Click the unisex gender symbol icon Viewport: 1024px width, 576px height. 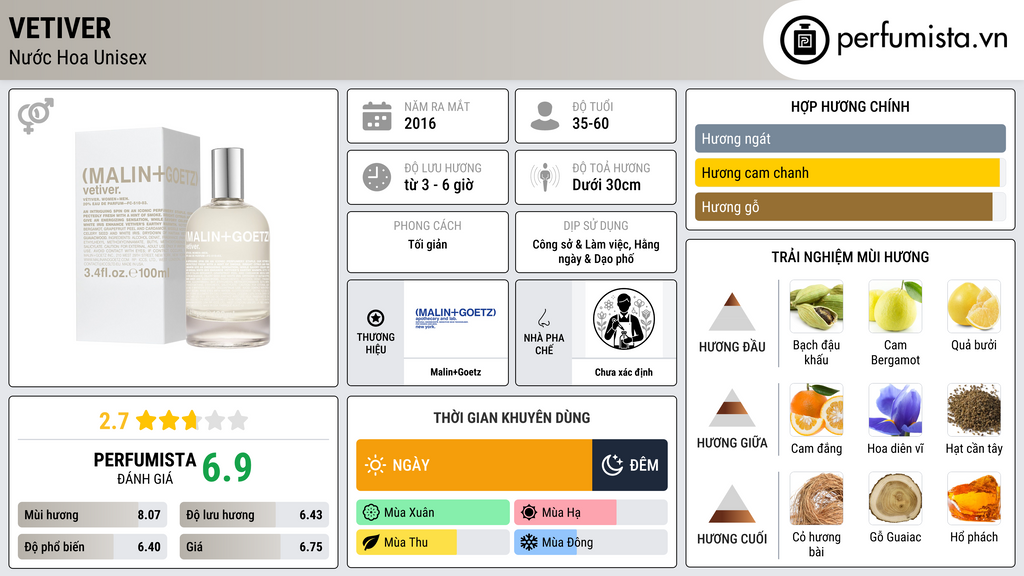pos(36,116)
